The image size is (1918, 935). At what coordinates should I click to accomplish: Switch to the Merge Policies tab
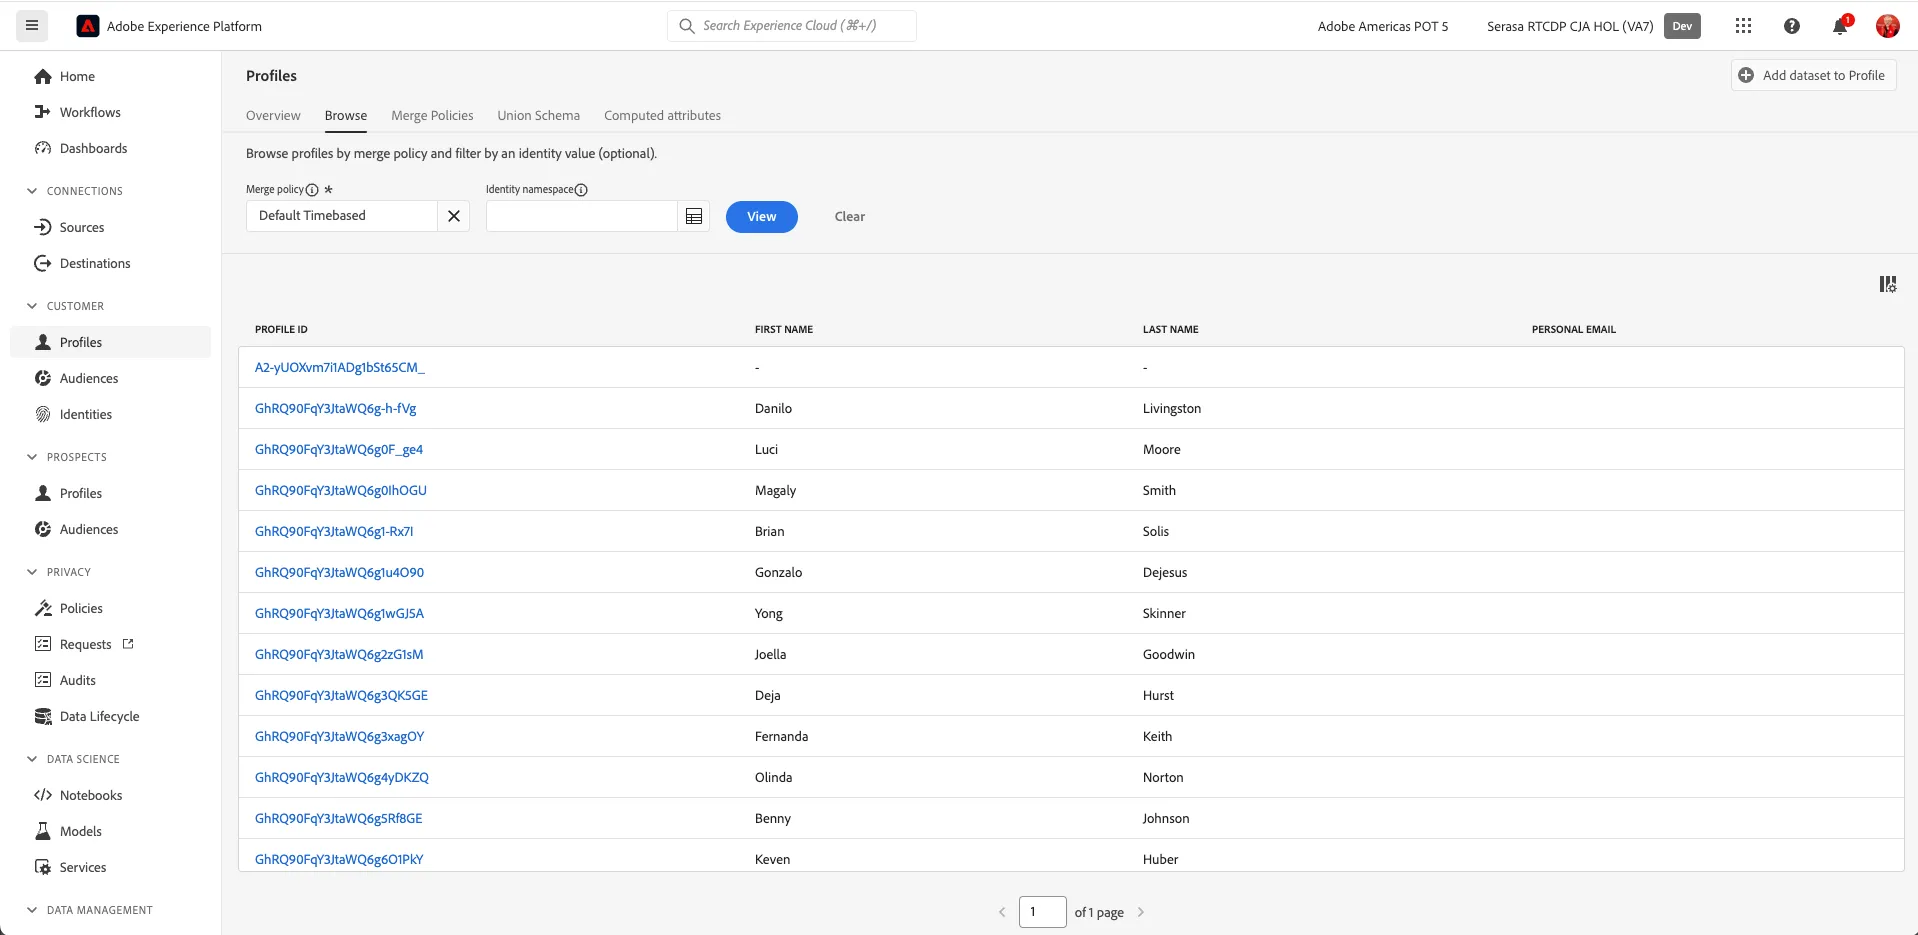coord(432,116)
